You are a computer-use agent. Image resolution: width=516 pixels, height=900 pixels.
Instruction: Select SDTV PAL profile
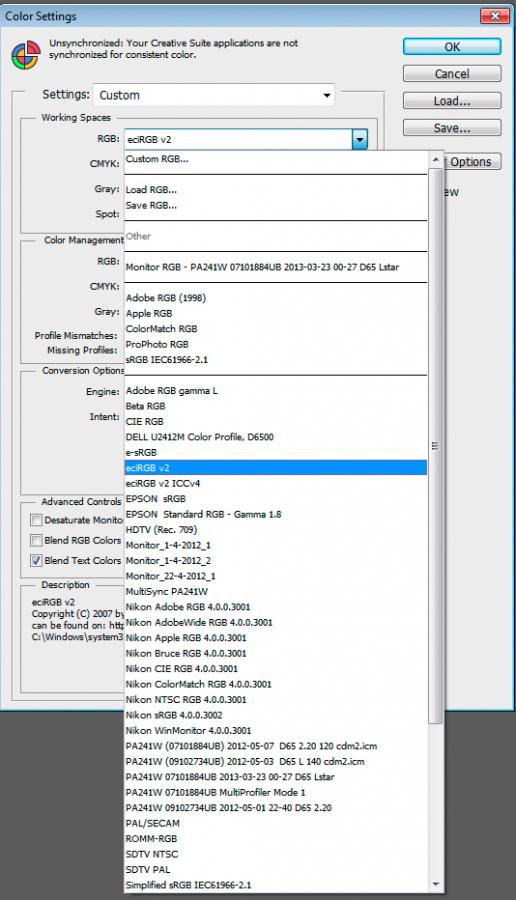coord(276,870)
